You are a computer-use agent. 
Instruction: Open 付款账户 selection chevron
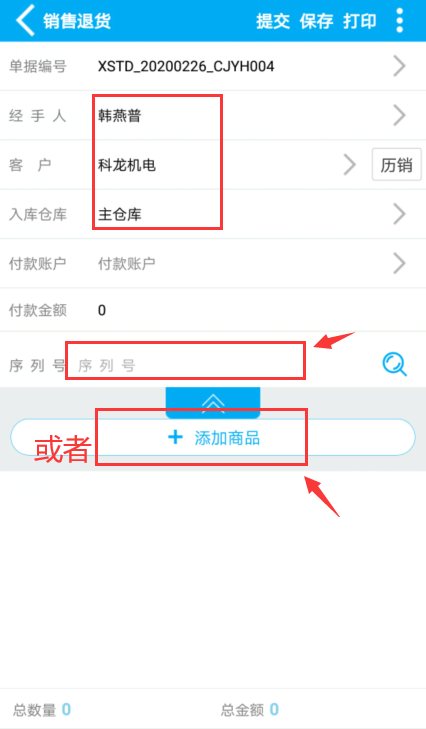coord(399,263)
